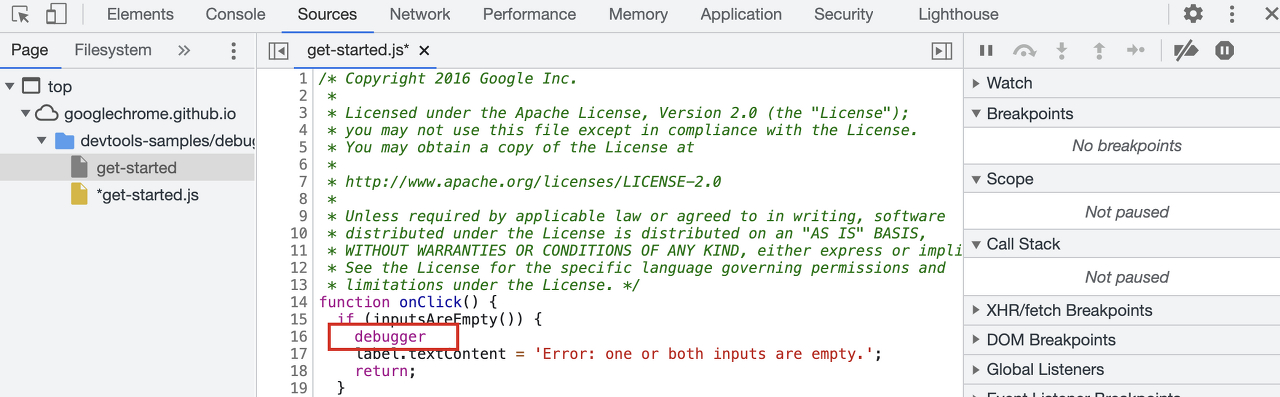Viewport: 1280px width, 397px height.
Task: Click the 'Copyright 2016 Google Inc.' comment
Action: click(x=461, y=79)
